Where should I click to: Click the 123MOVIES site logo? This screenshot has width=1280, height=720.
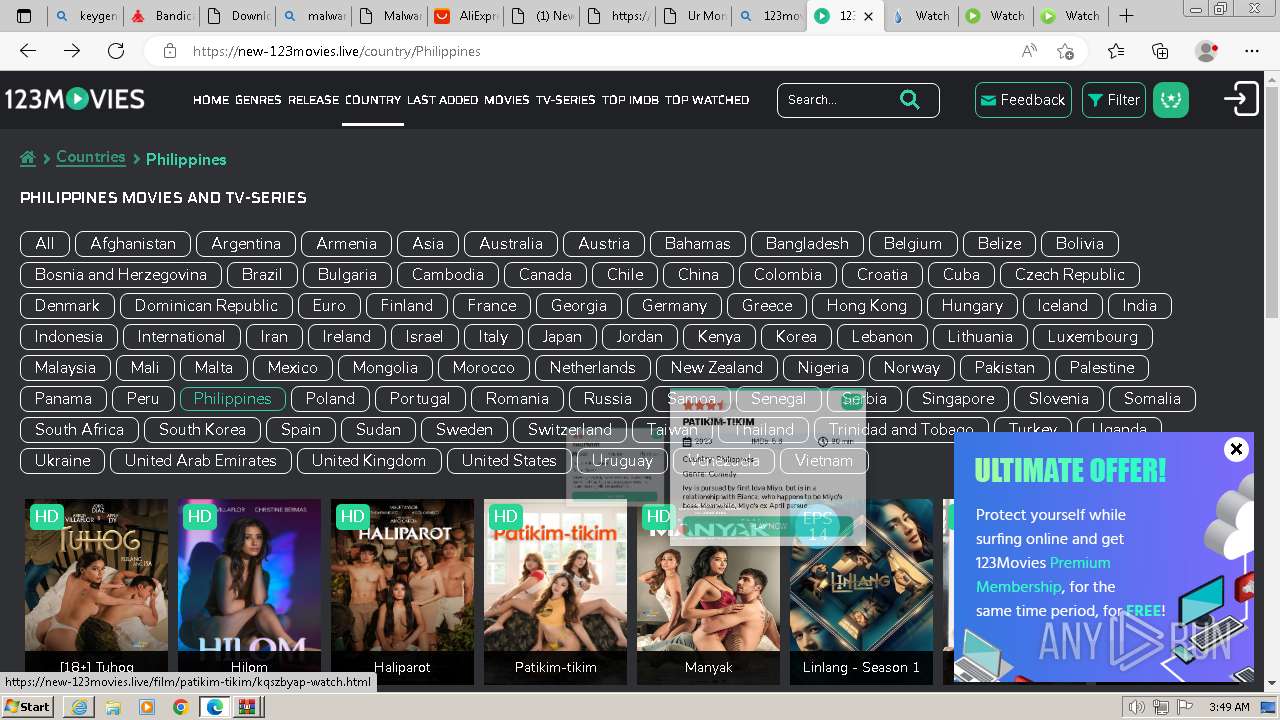coord(75,99)
